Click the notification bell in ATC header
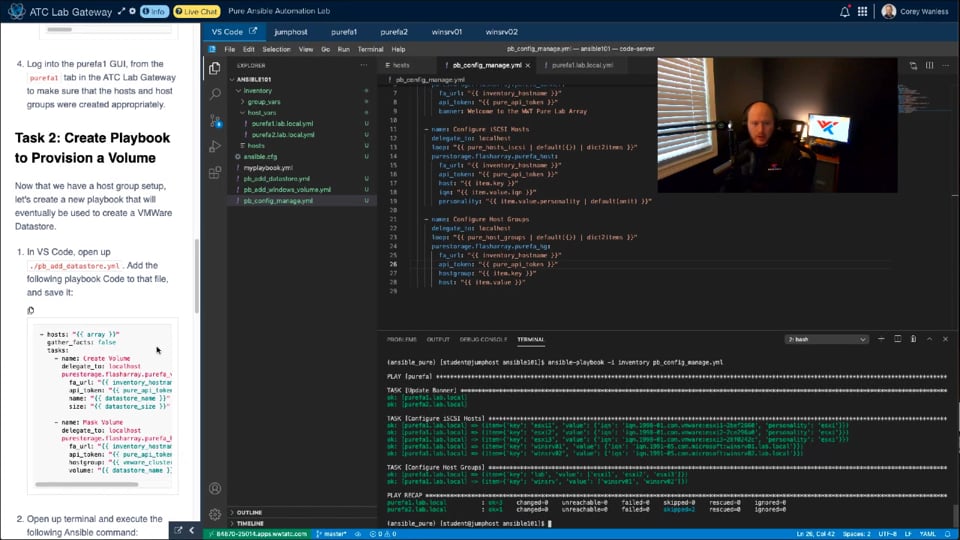Image resolution: width=960 pixels, height=540 pixels. (845, 11)
